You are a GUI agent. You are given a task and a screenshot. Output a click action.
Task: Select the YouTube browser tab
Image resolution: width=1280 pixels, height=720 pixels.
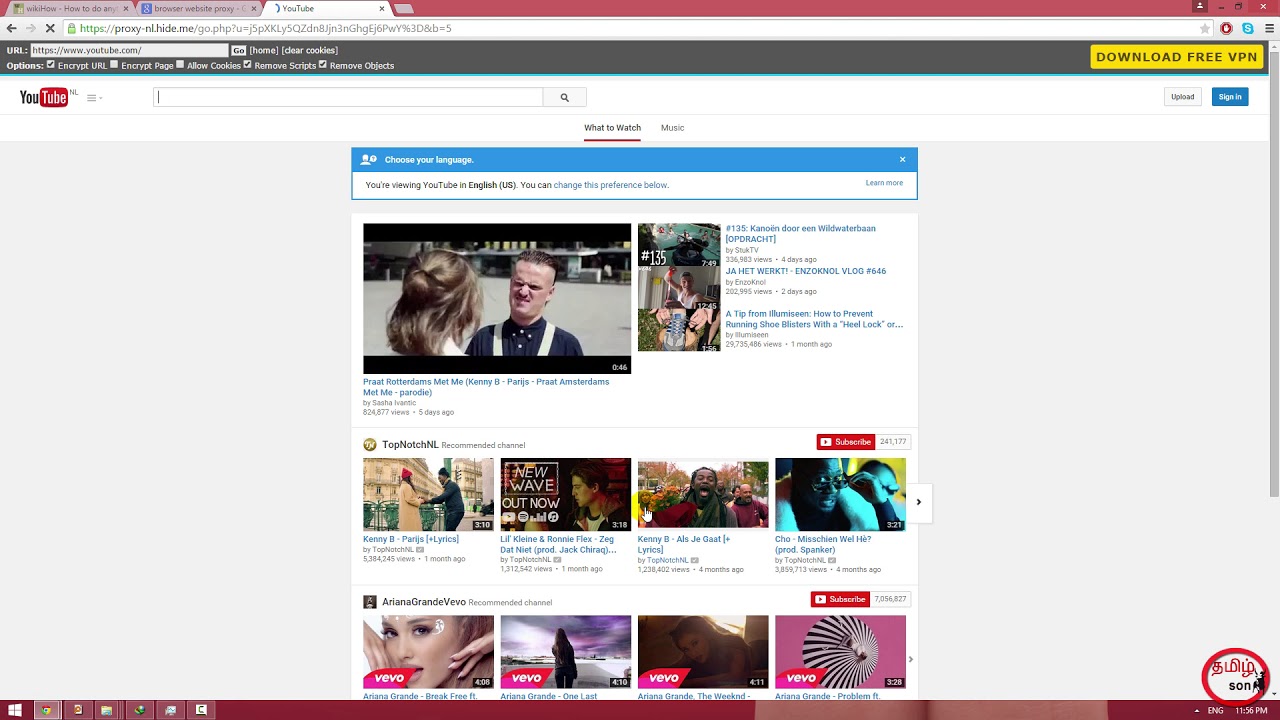click(328, 8)
